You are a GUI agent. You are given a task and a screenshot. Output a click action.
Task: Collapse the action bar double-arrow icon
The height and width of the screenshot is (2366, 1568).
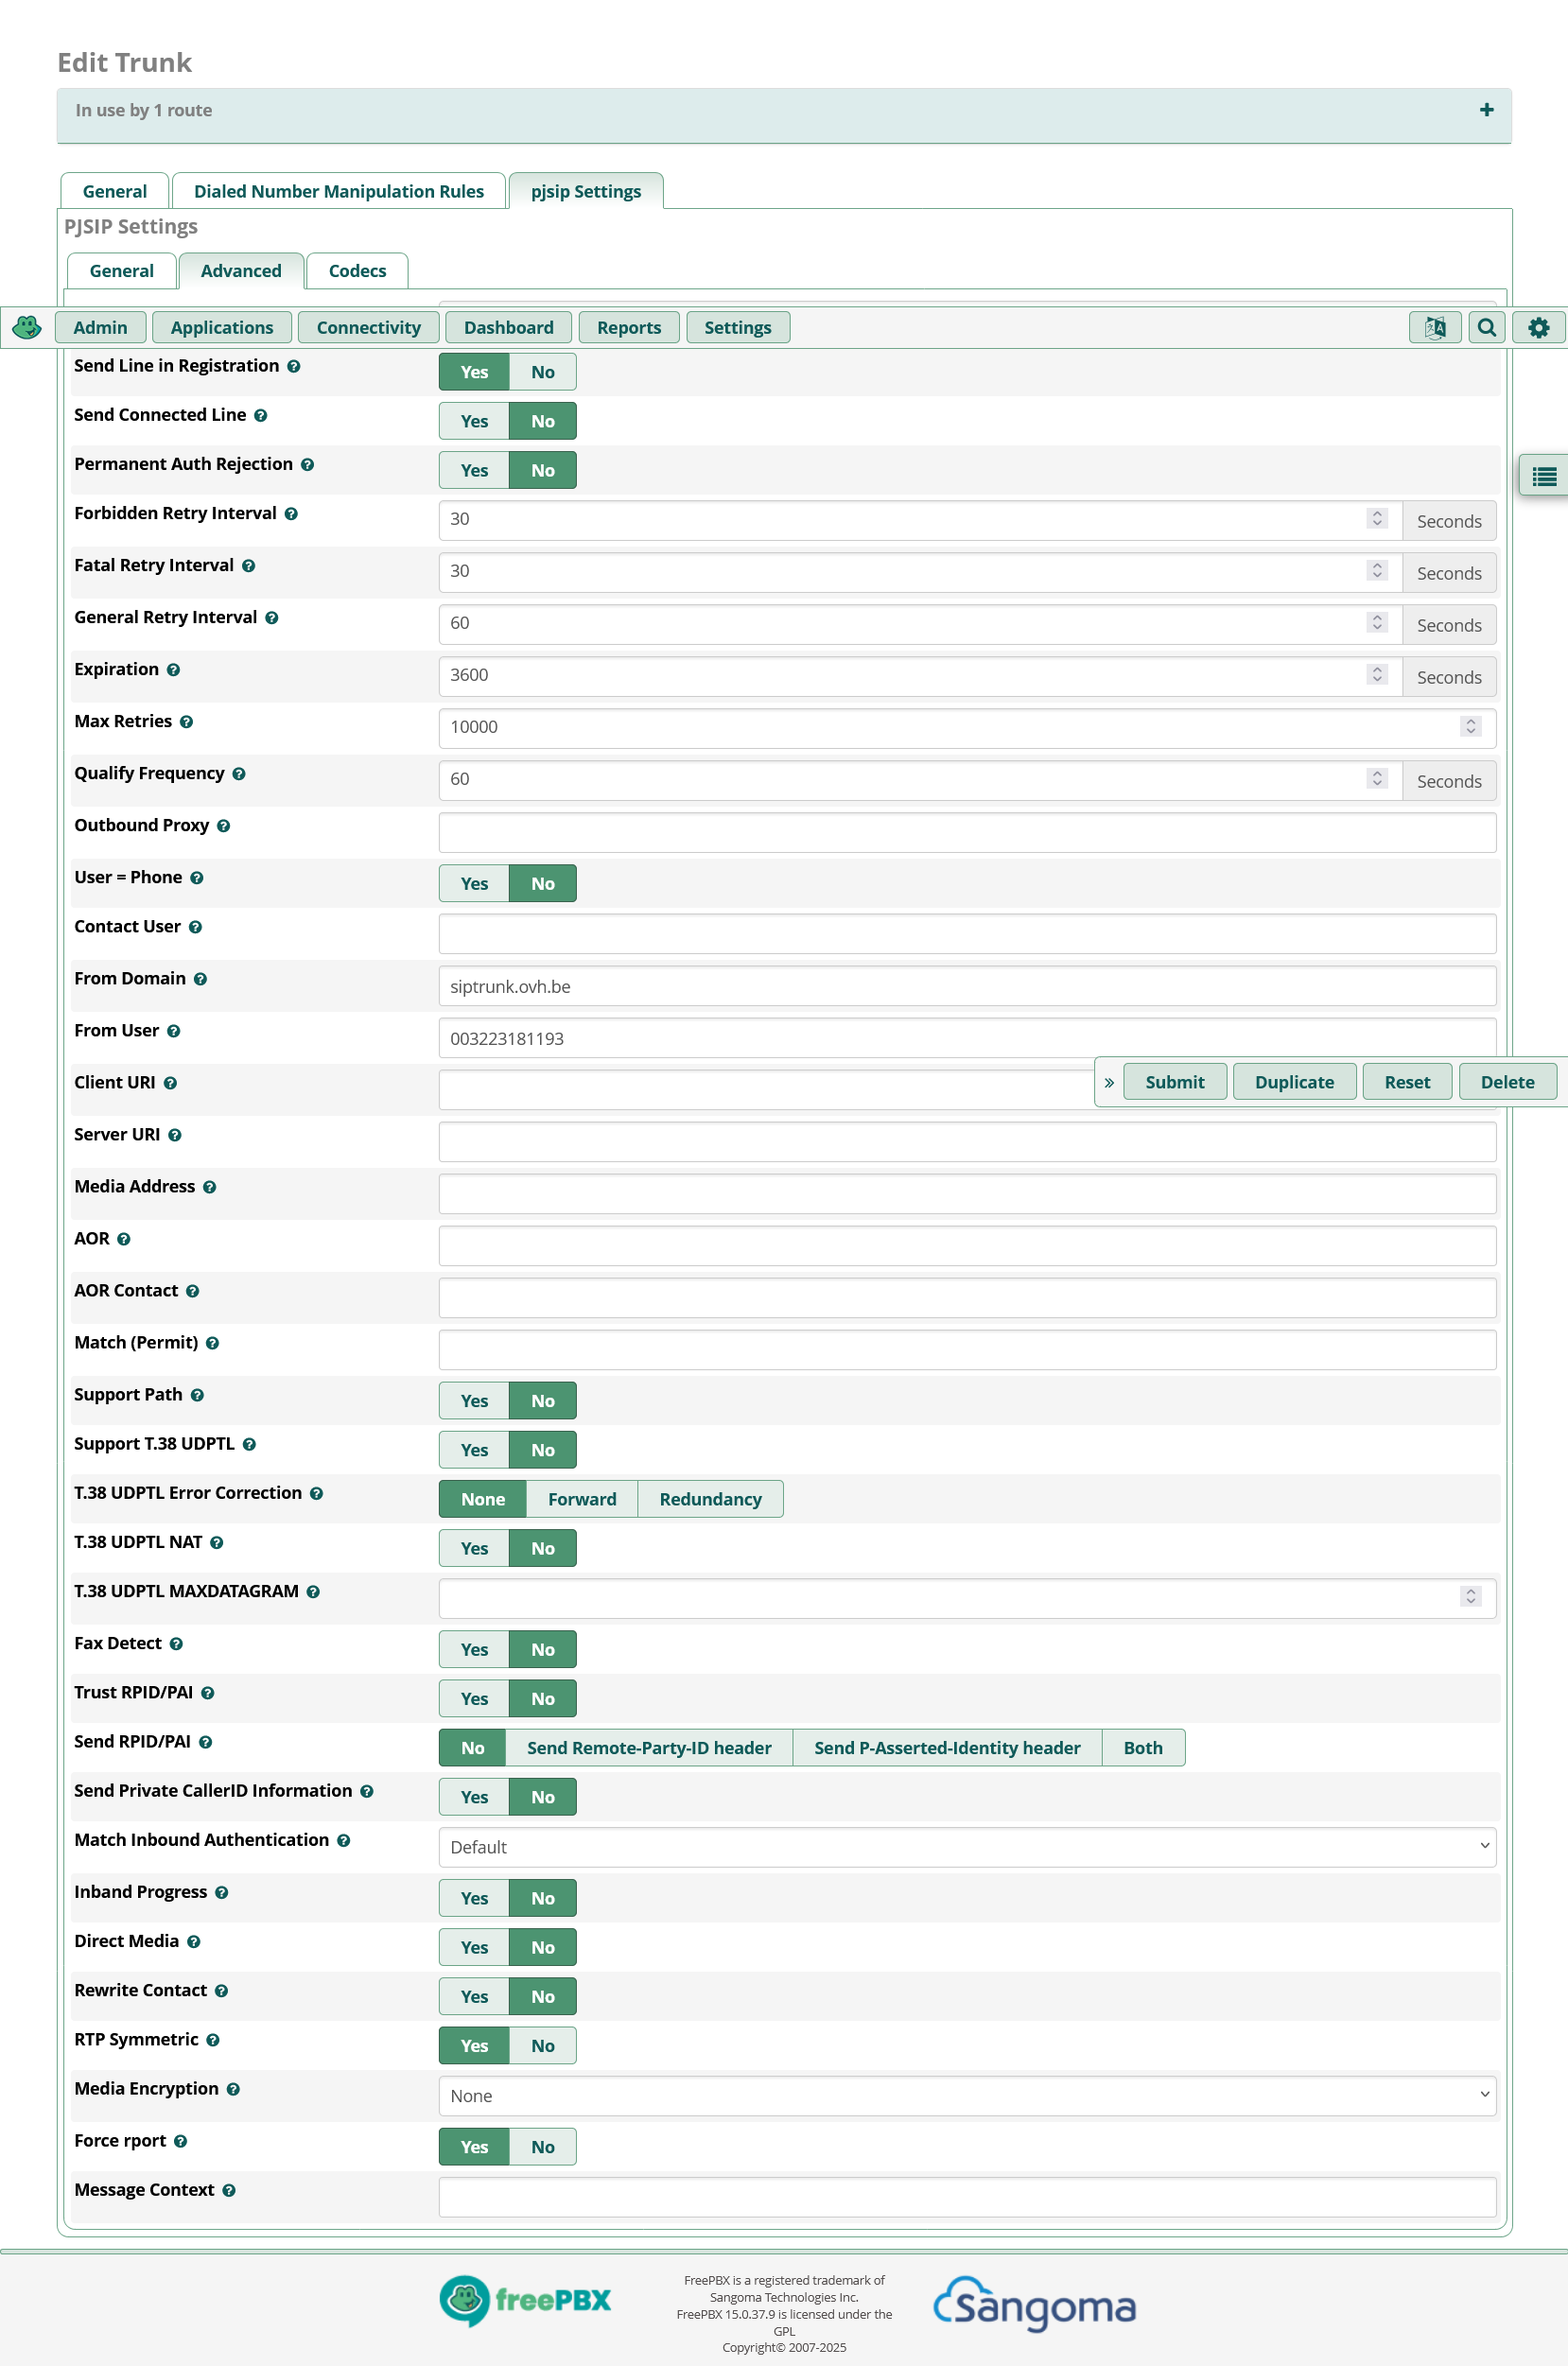1109,1082
